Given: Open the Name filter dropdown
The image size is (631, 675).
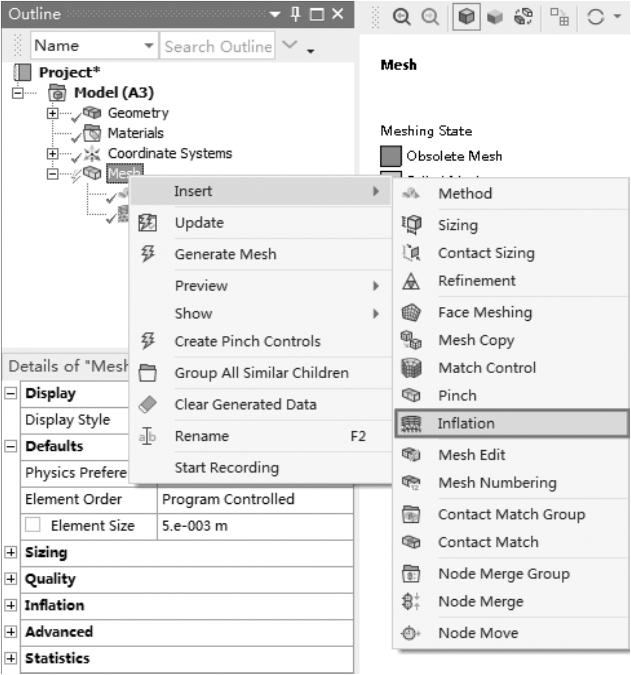Looking at the screenshot, I should [150, 46].
